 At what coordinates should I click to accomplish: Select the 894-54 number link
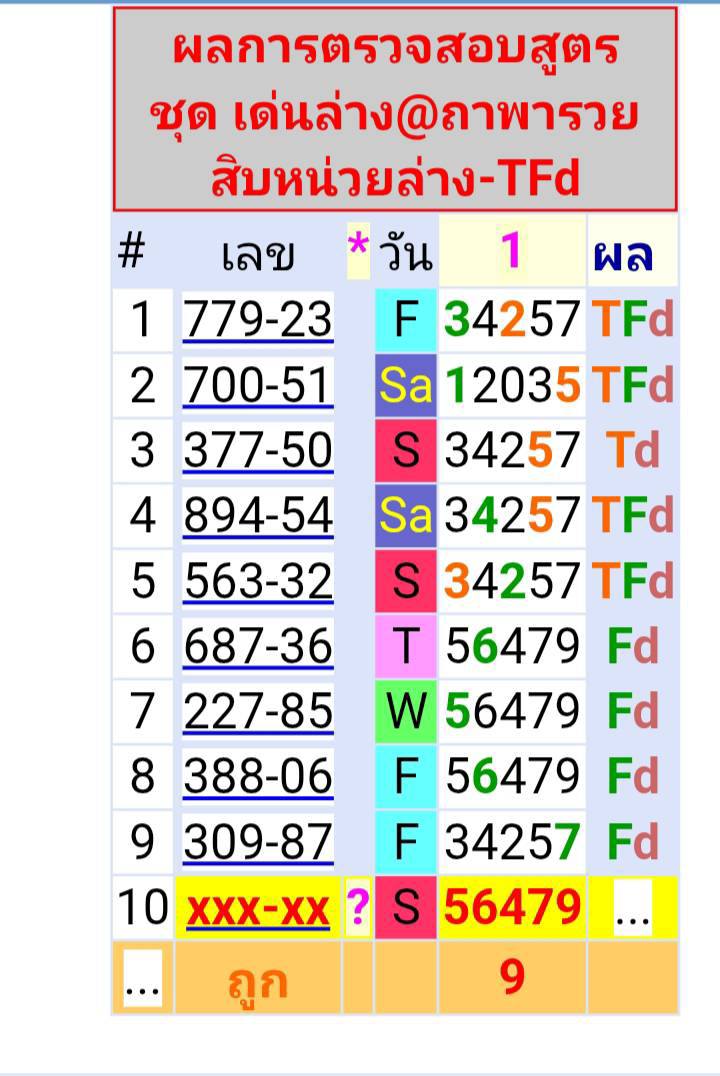(x=258, y=515)
